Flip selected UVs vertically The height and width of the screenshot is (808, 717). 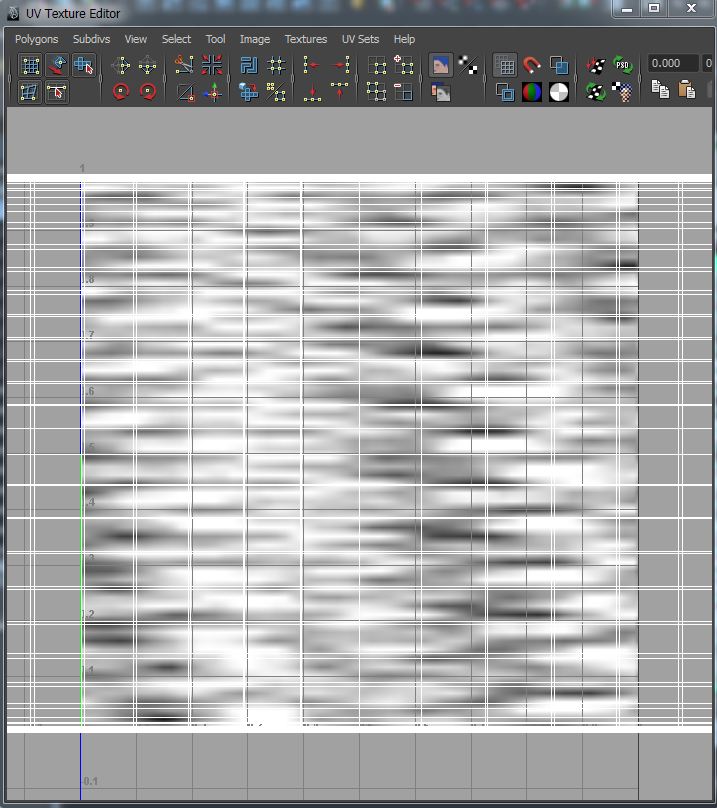[148, 65]
